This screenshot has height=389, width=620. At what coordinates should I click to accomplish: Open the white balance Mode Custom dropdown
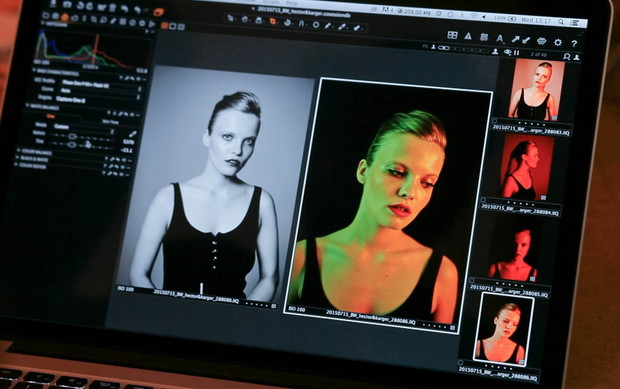click(84, 128)
